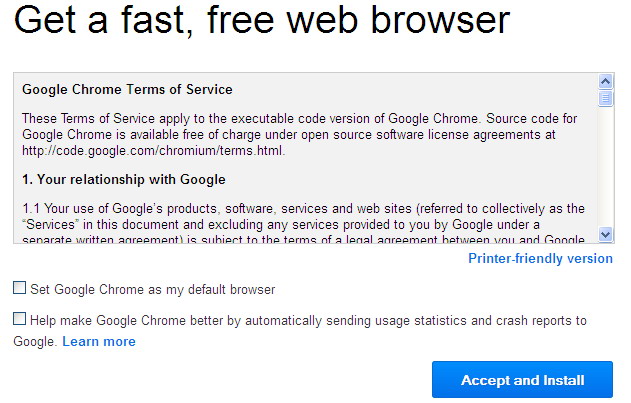
Task: Toggle usage statistics and crash reports checkbox
Action: coord(19,319)
